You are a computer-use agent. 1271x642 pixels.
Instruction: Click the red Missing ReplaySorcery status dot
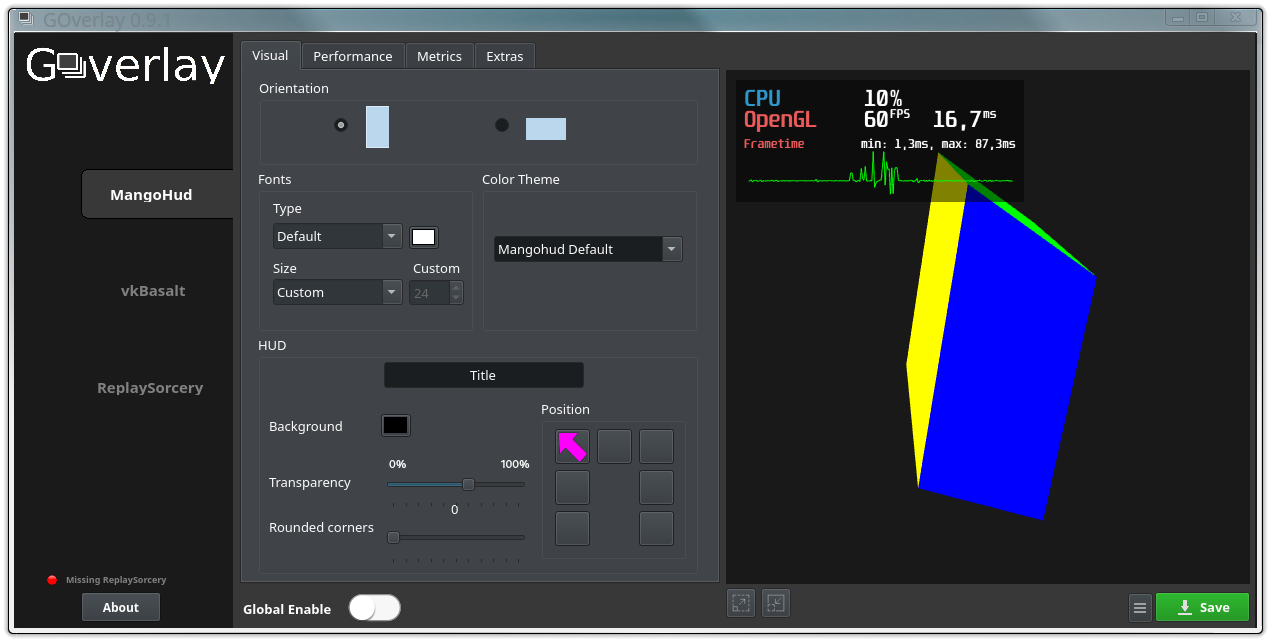coord(52,580)
